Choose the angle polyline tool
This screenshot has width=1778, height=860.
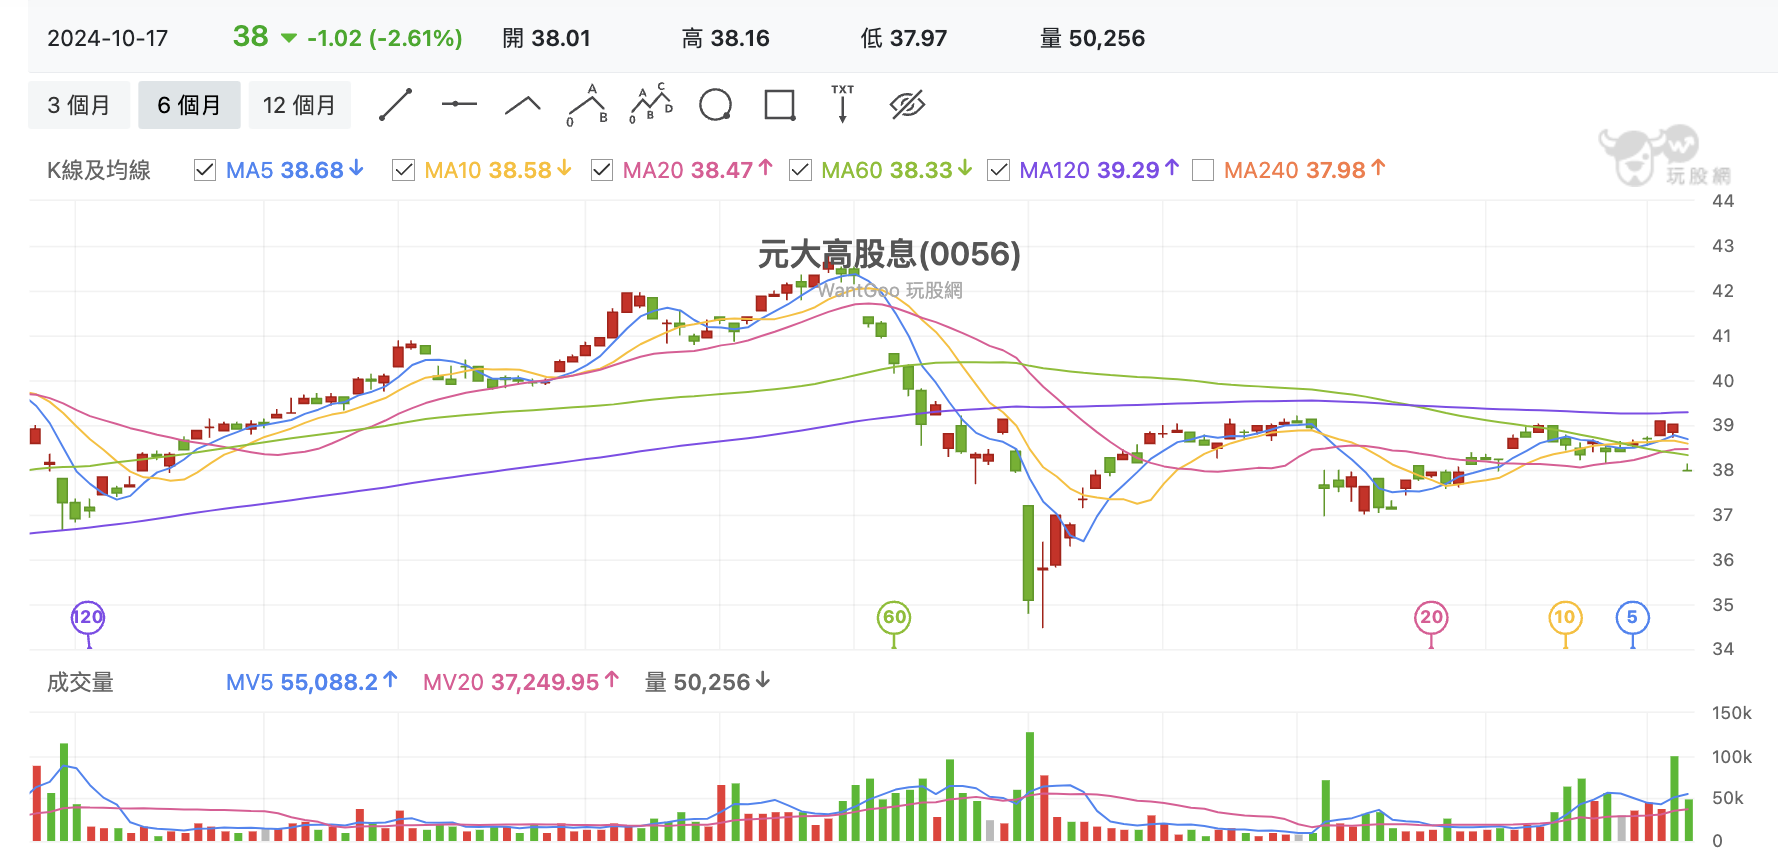523,105
